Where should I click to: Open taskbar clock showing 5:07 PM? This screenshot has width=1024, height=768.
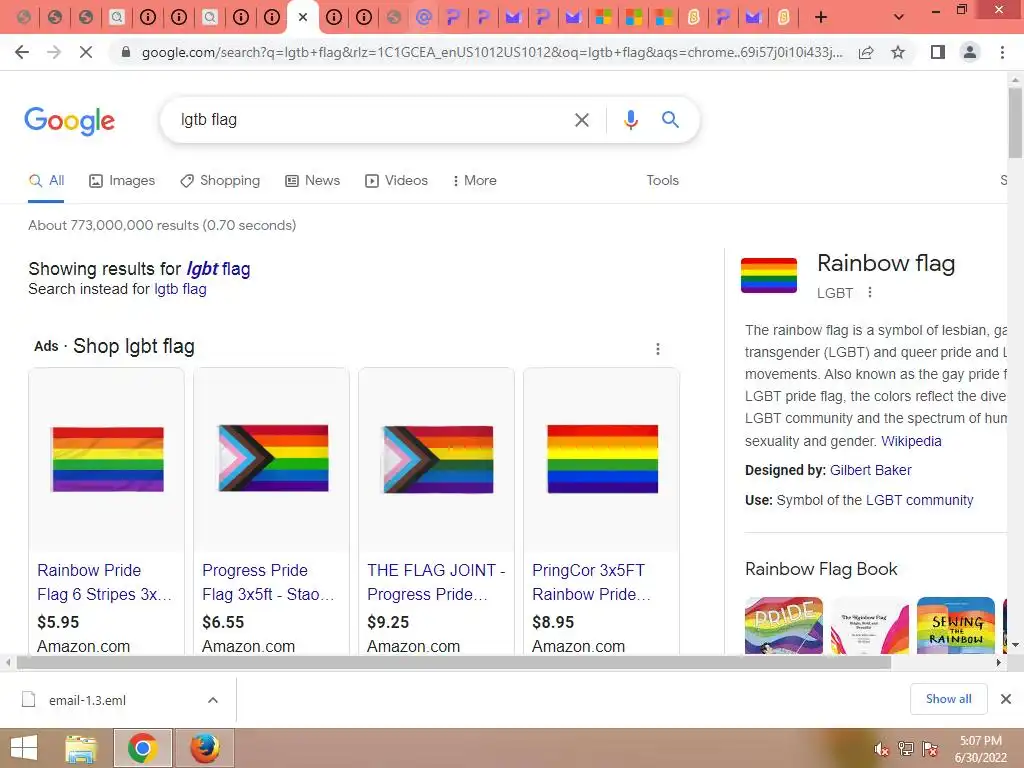[x=980, y=749]
